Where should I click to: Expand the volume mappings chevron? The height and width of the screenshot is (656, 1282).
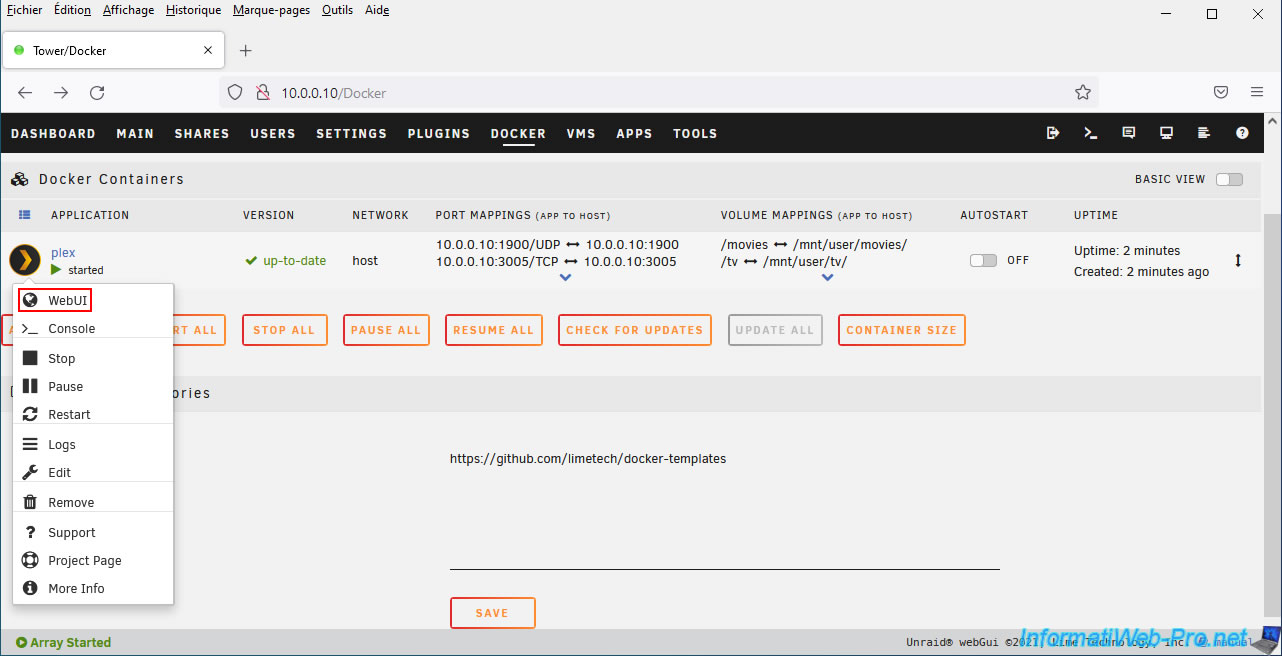coord(827,278)
